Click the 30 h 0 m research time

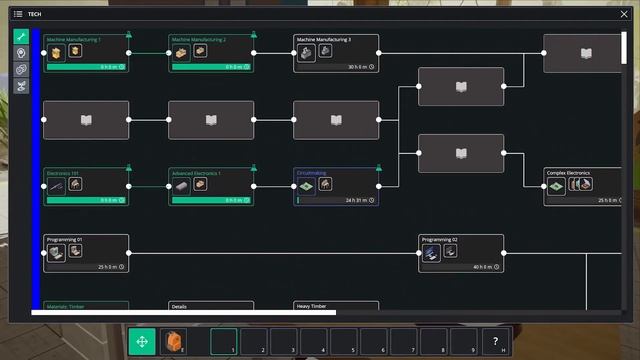(358, 67)
